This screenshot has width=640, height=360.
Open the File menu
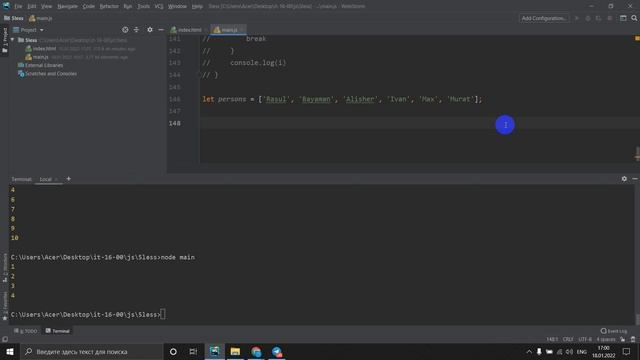coord(18,6)
